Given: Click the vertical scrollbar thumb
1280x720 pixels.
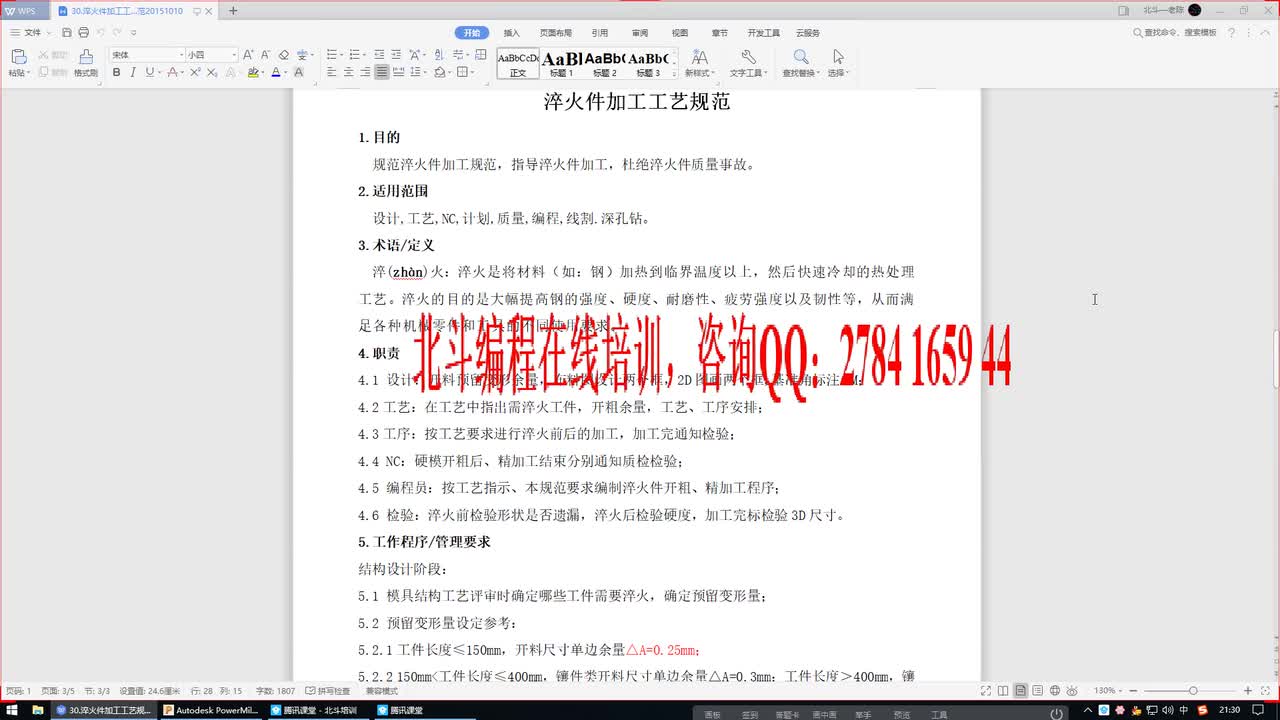Looking at the screenshot, I should 1275,357.
